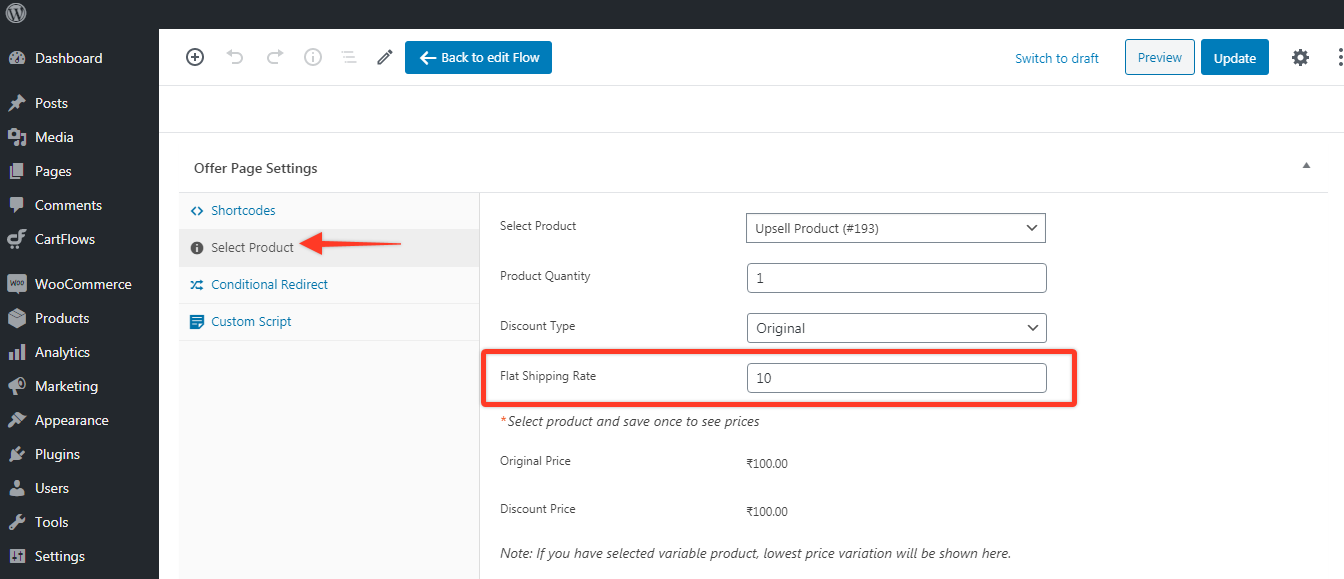Click the Product Quantity label
1344x579 pixels.
tap(546, 276)
